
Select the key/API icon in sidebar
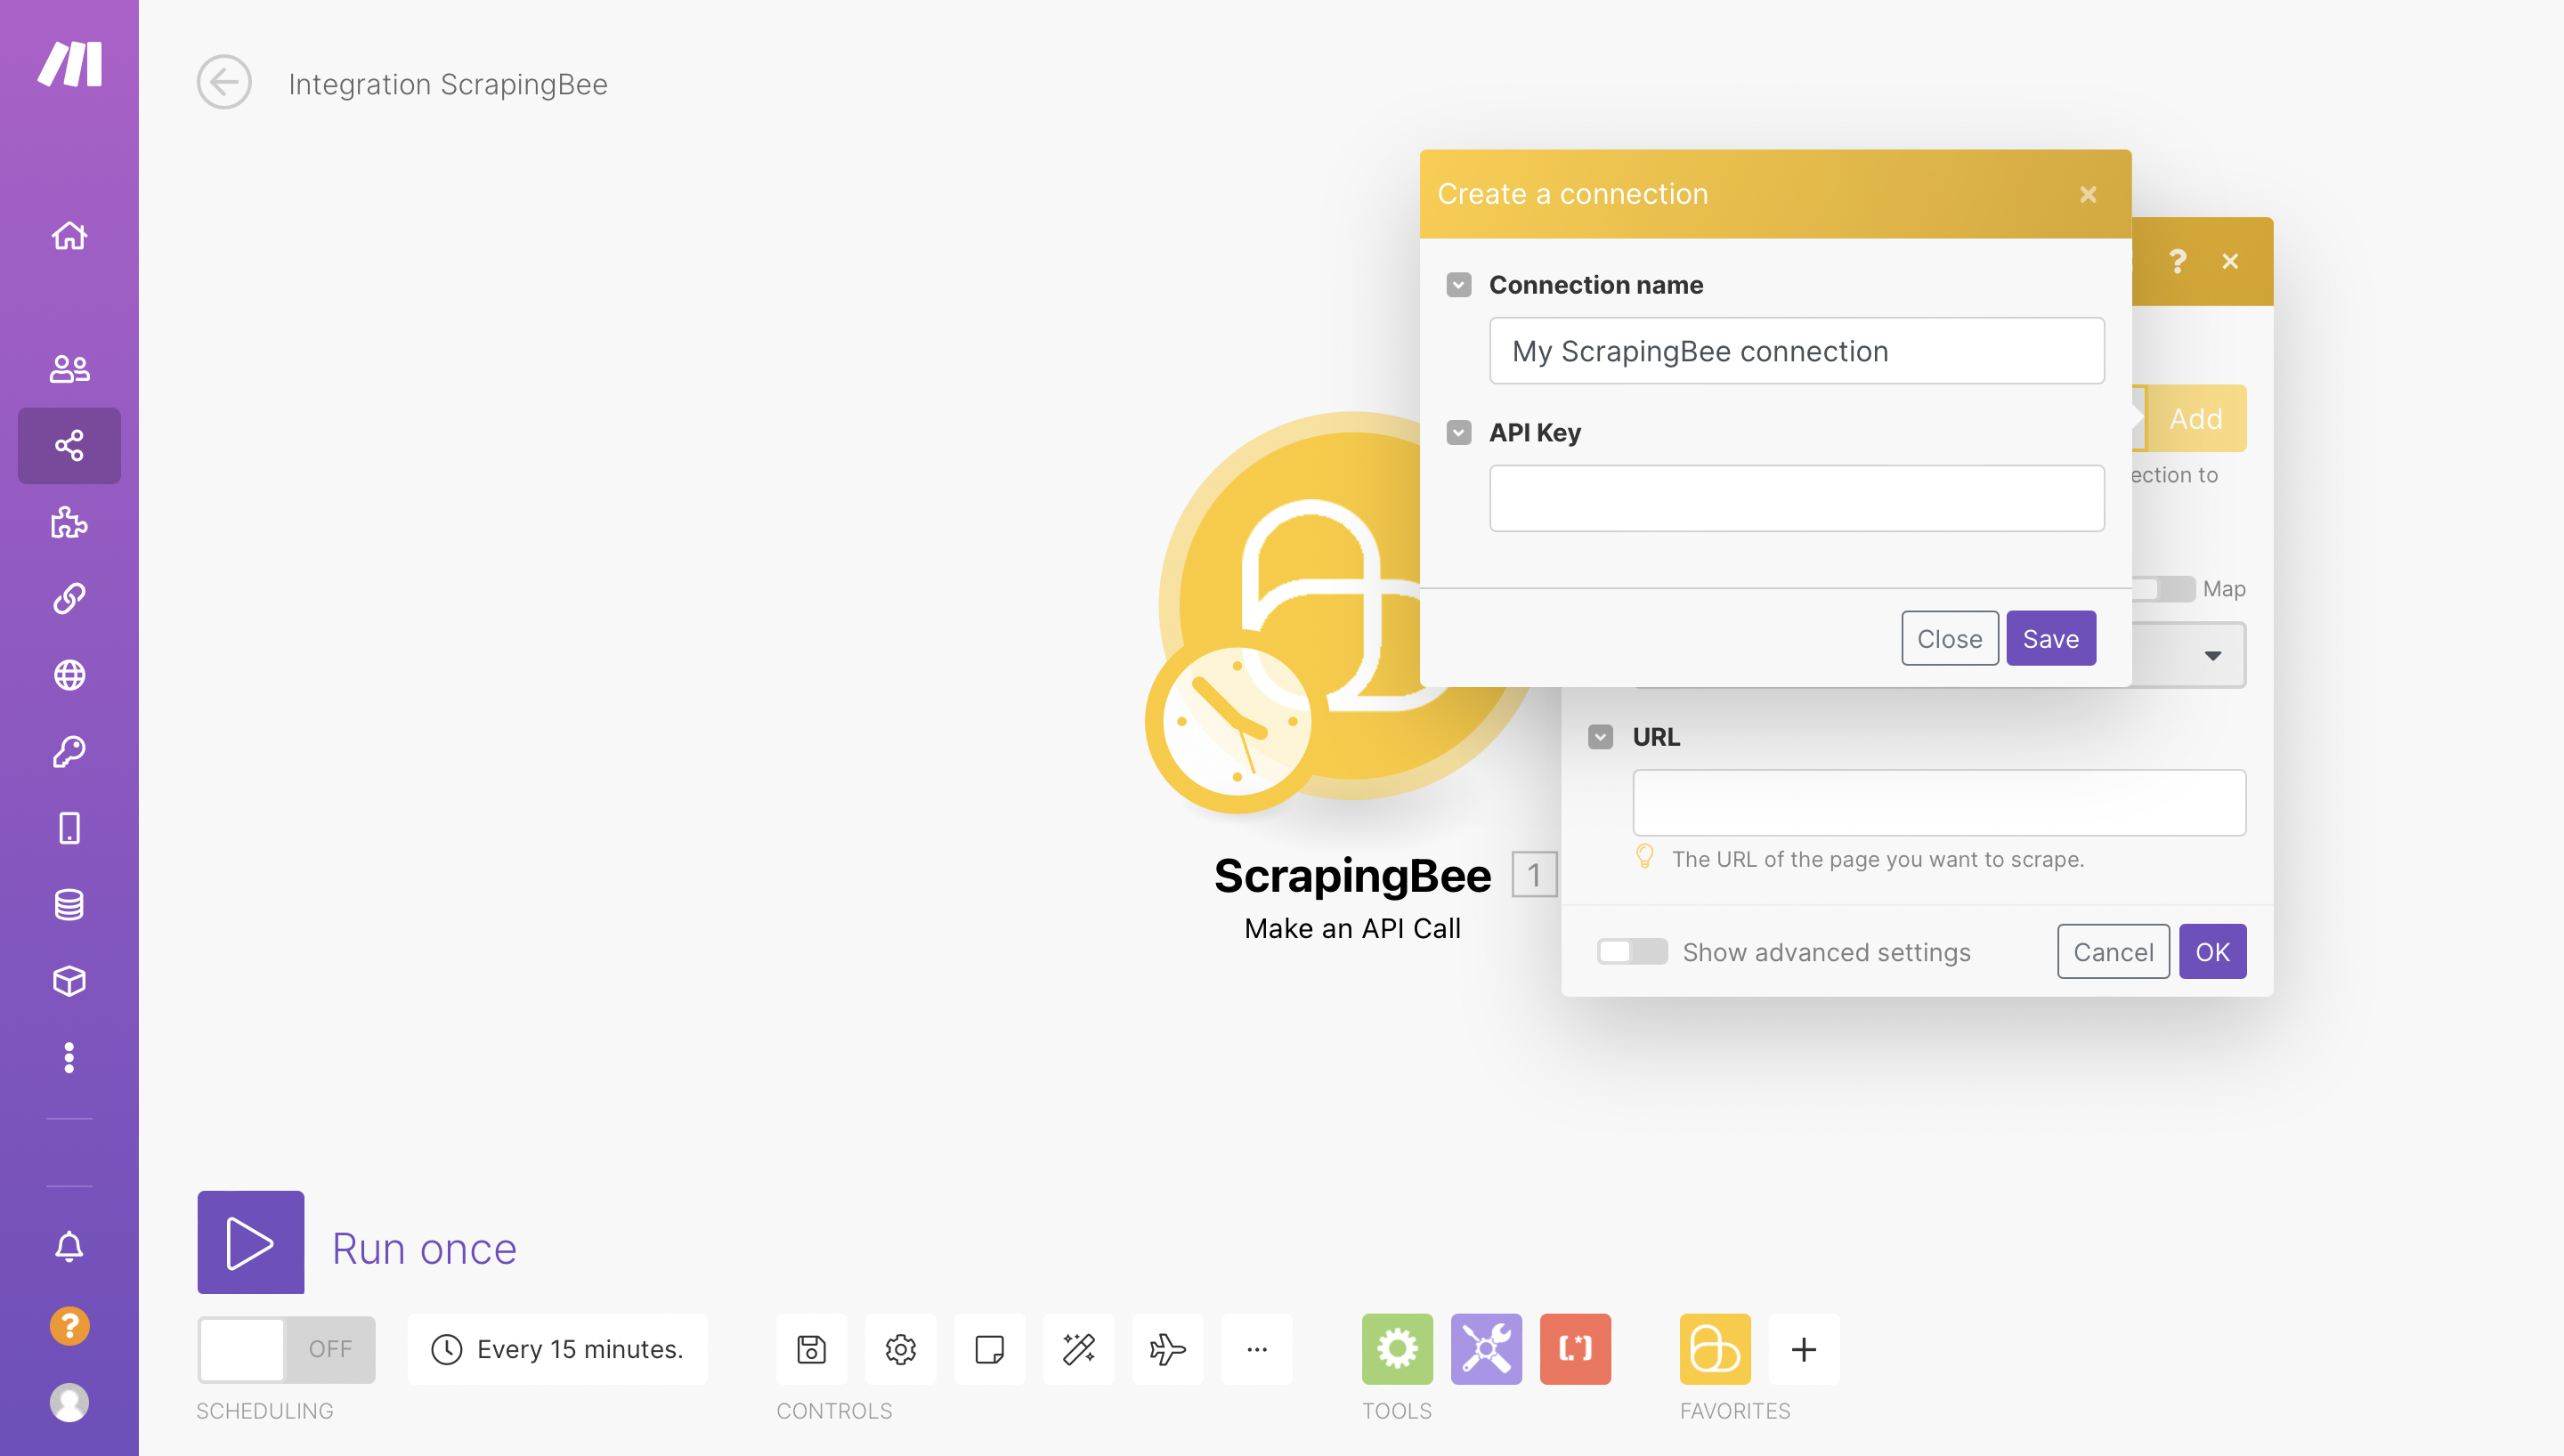[69, 754]
